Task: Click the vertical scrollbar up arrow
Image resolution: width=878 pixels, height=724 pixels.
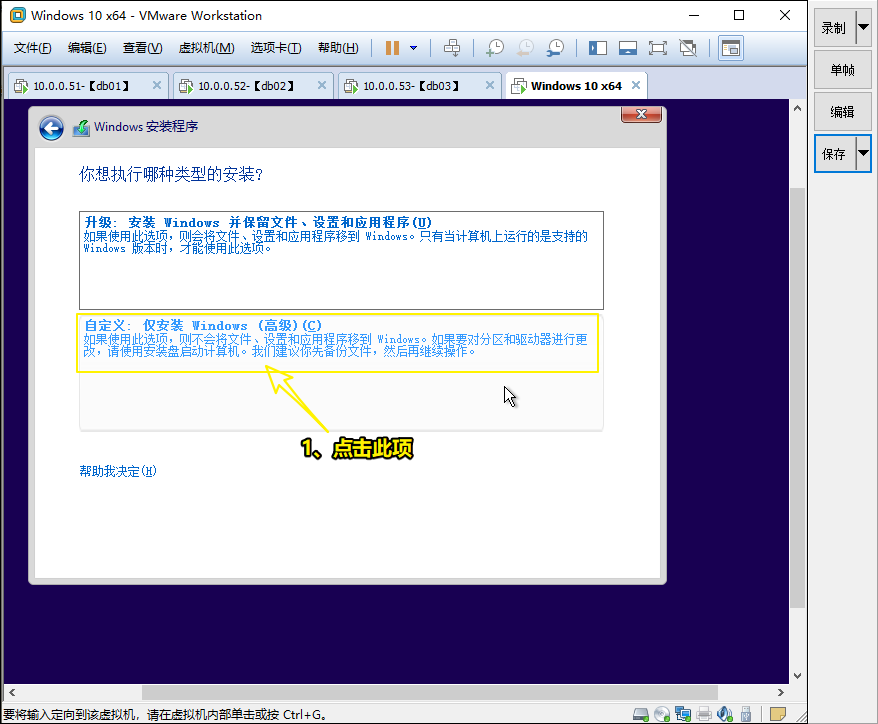Action: tap(797, 108)
